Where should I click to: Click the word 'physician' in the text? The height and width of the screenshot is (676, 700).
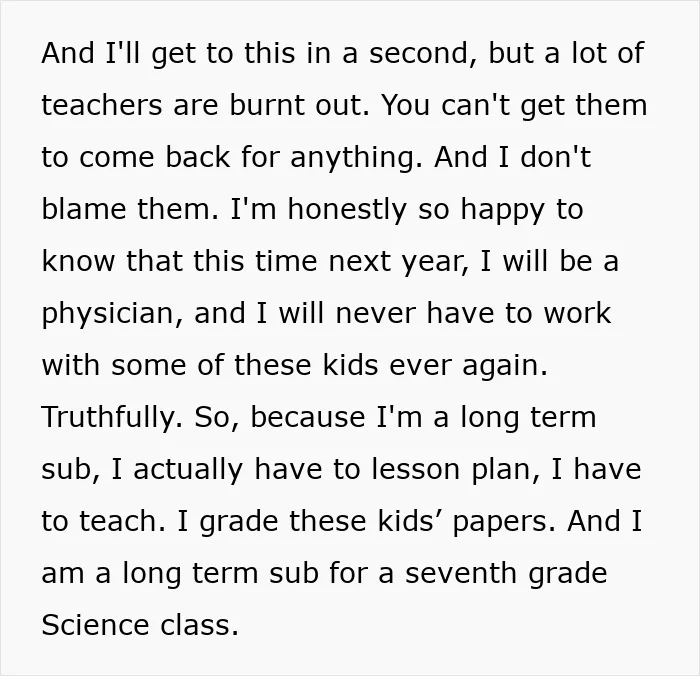click(x=108, y=313)
